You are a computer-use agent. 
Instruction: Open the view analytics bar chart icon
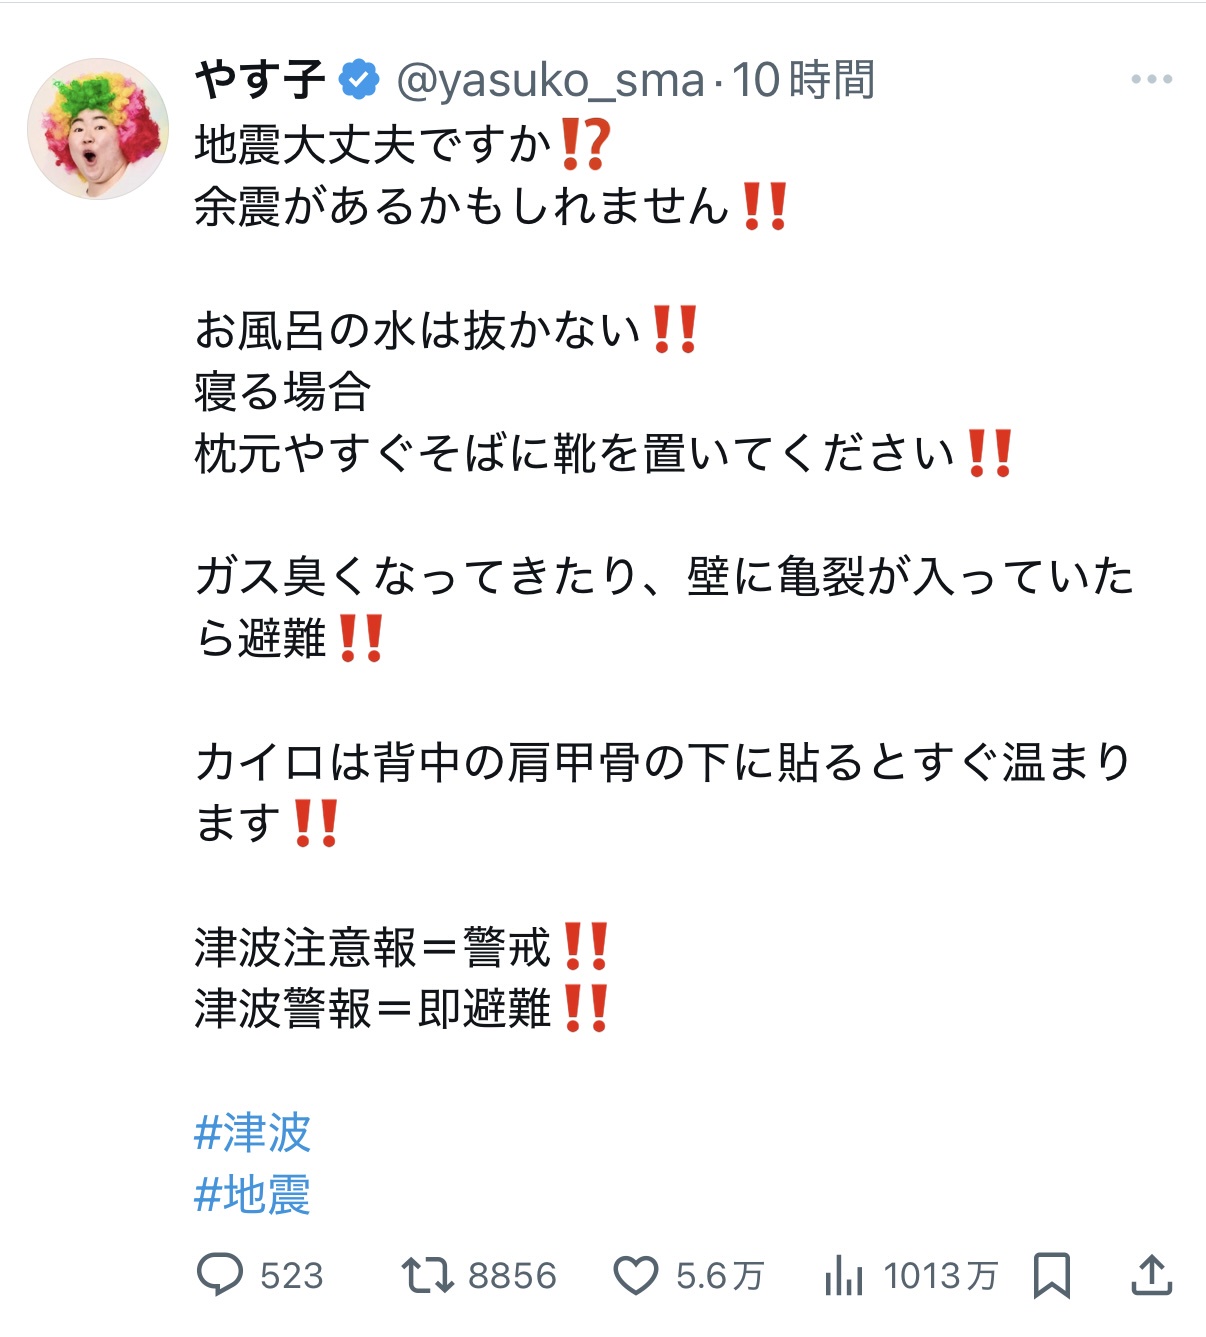pyautogui.click(x=844, y=1276)
